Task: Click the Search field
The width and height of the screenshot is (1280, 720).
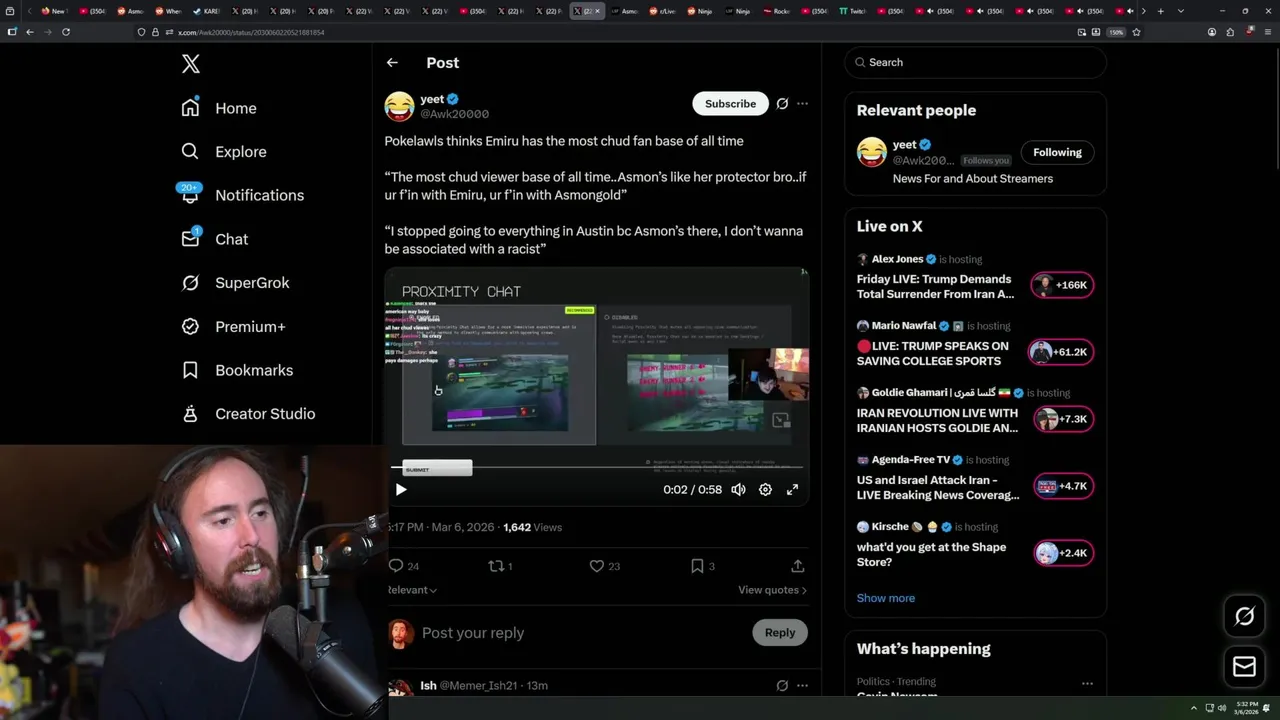Action: click(x=975, y=62)
